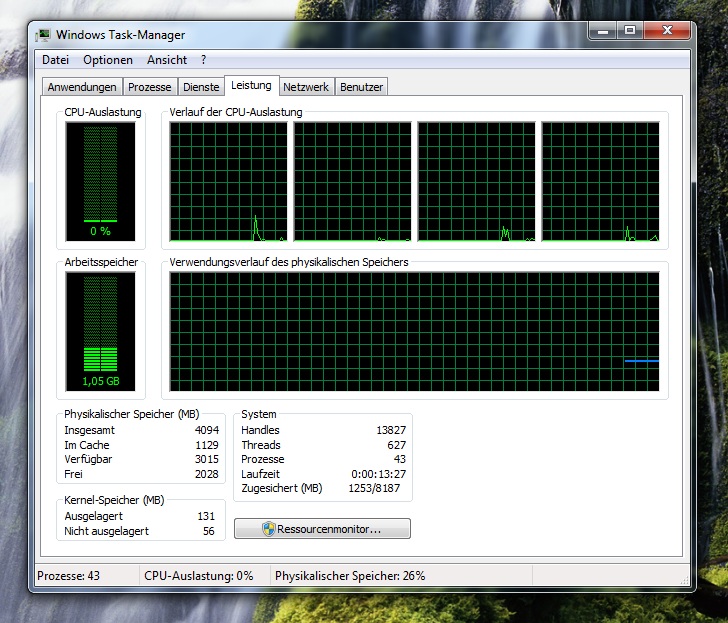Open the Ansicht menu
728x623 pixels.
[x=167, y=60]
